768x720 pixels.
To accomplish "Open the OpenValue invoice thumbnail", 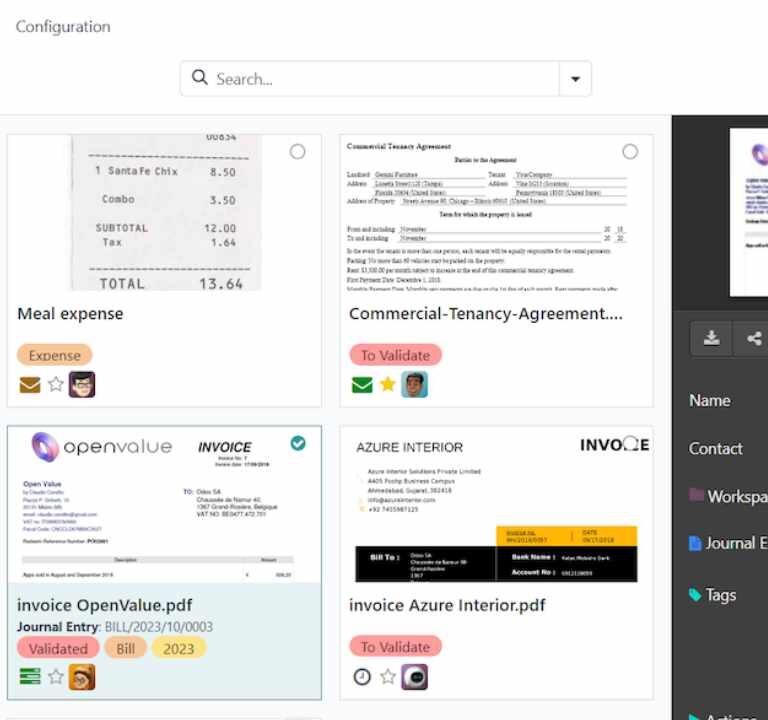I will 165,504.
